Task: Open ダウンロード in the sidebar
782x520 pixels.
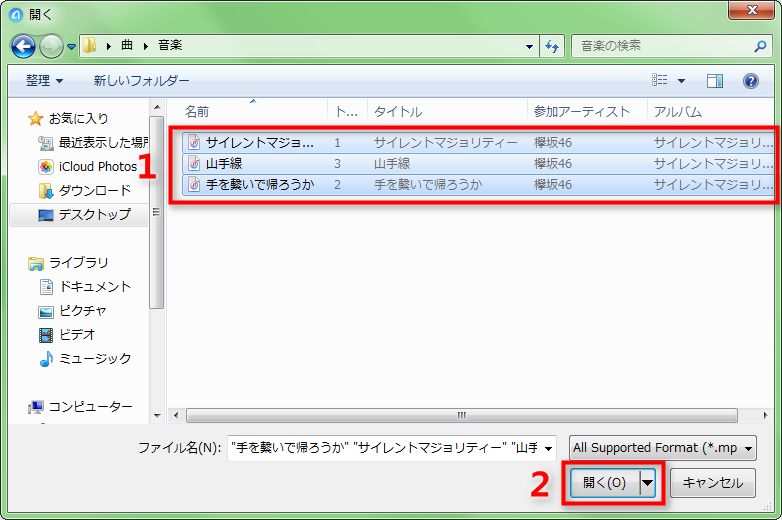Action: [95, 190]
